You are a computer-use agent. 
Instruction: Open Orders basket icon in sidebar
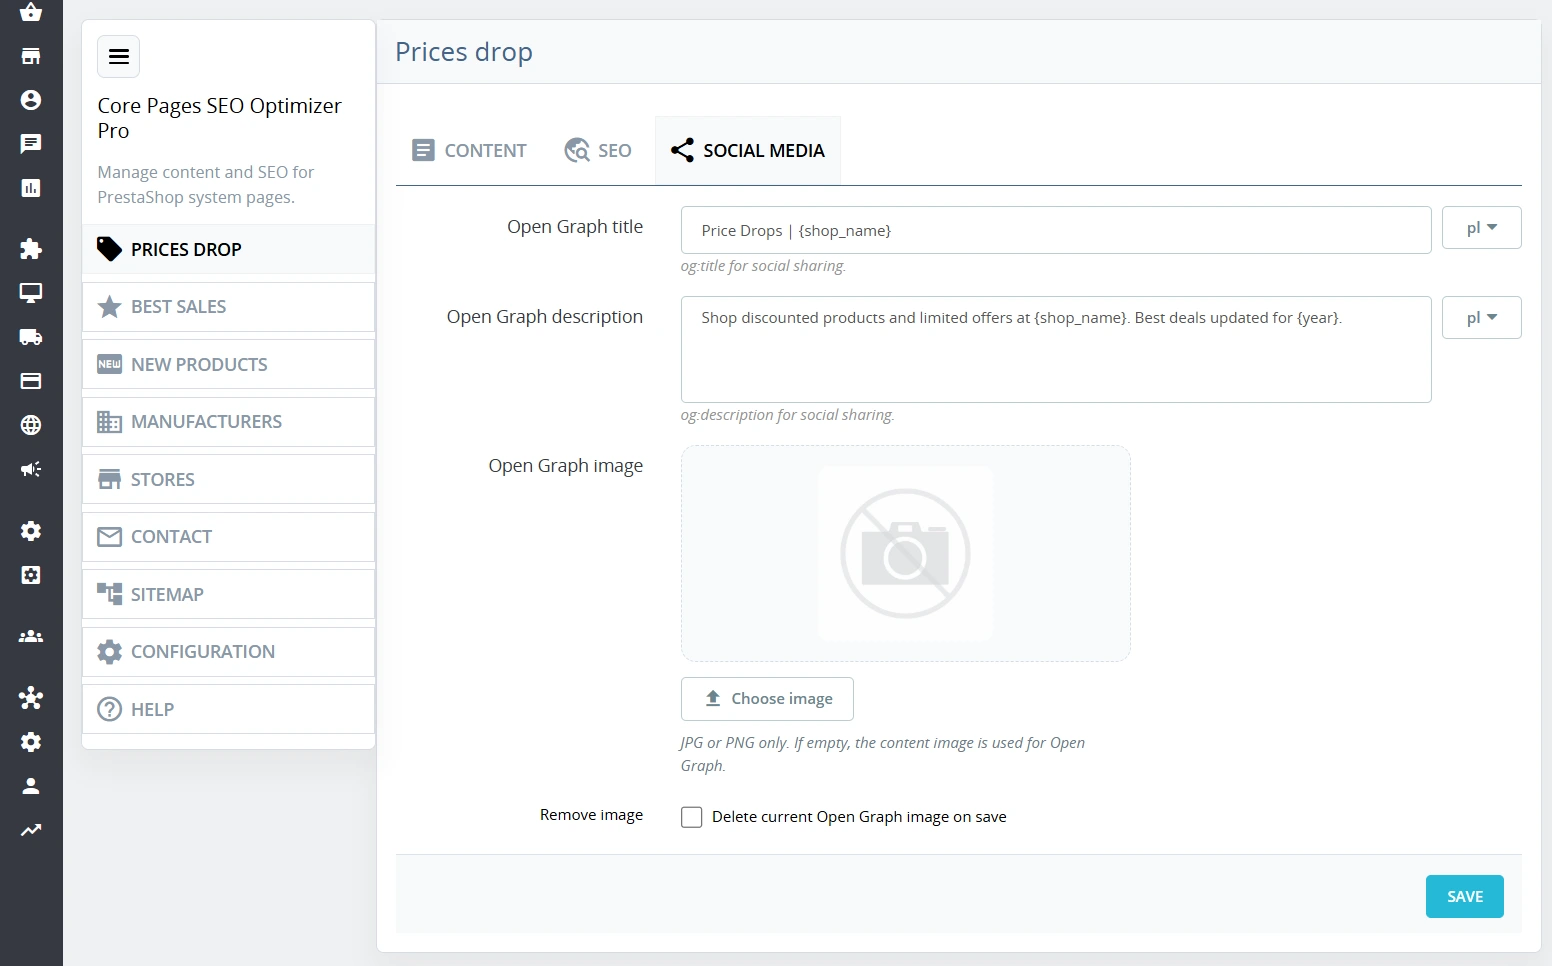[31, 12]
